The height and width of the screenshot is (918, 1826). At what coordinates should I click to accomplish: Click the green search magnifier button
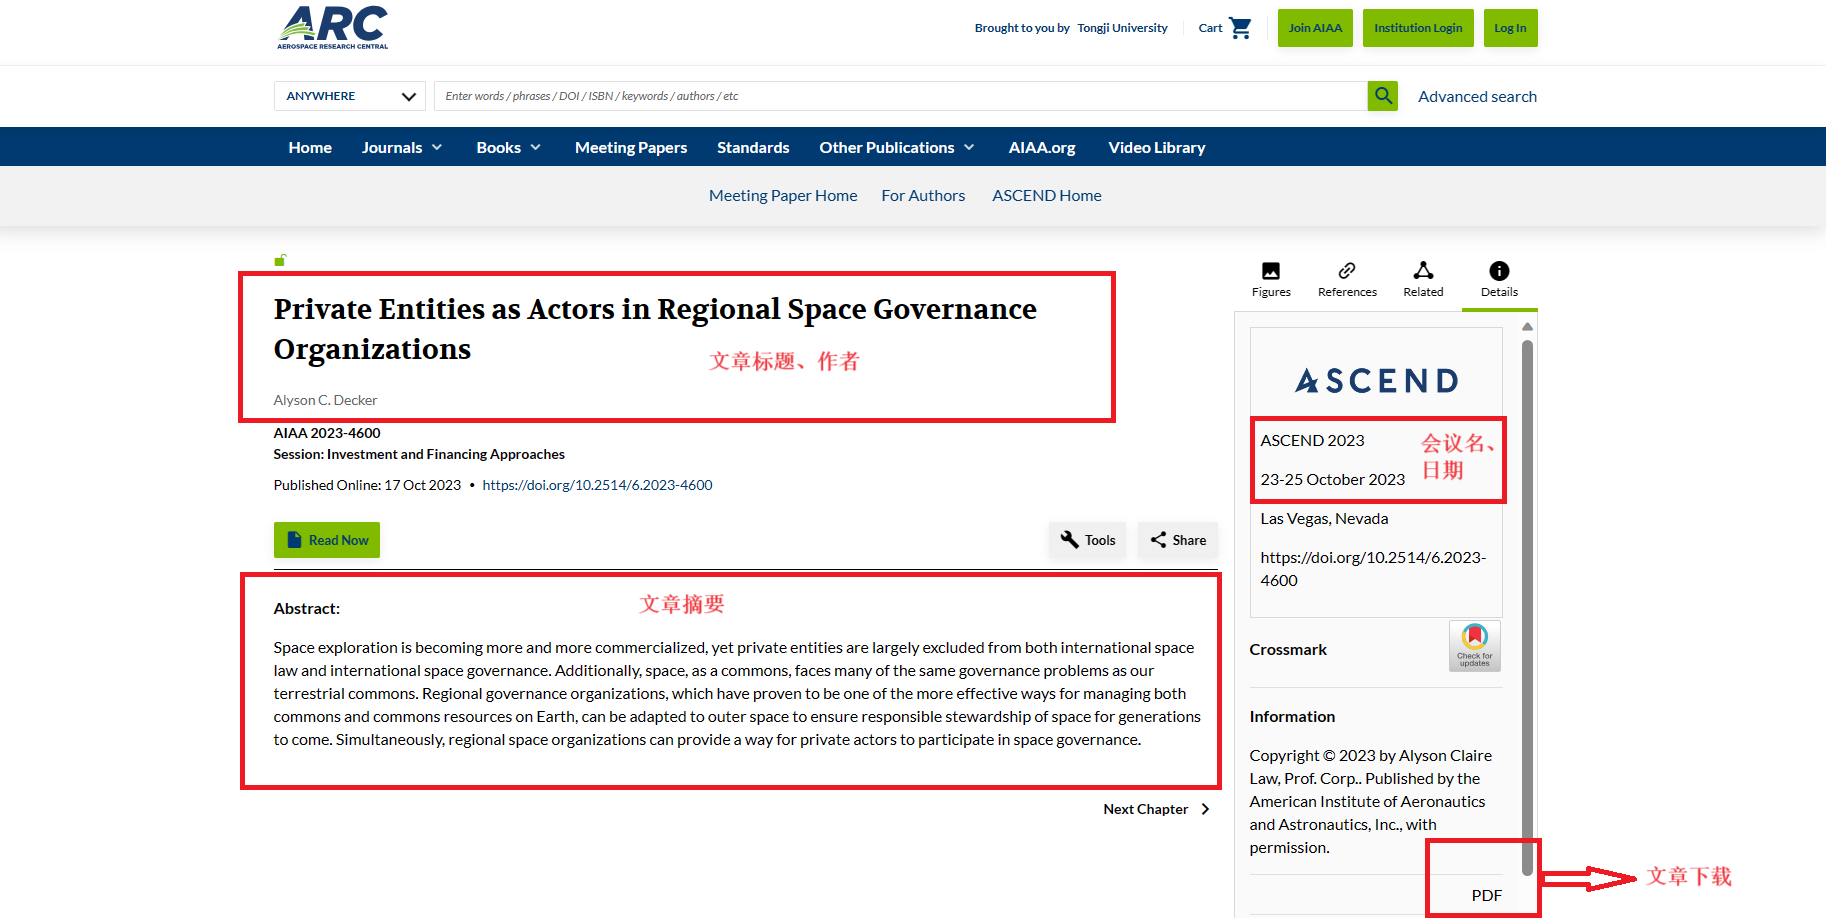tap(1383, 96)
